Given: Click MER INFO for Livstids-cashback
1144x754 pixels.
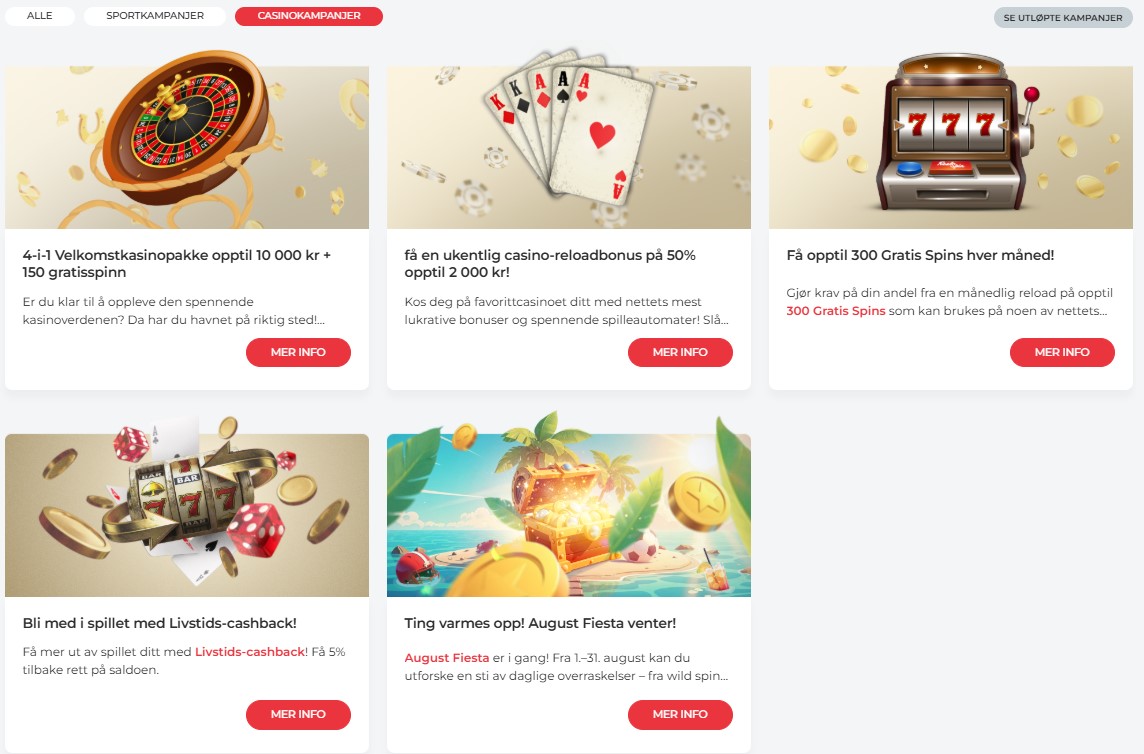Looking at the screenshot, I should pos(298,715).
